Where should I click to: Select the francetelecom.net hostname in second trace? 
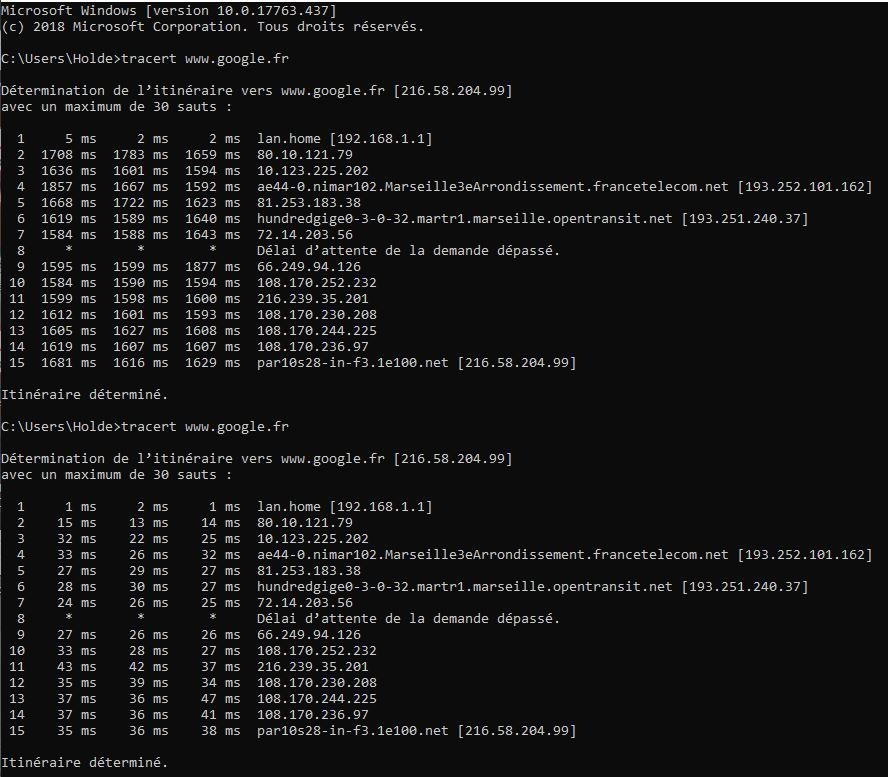click(x=492, y=554)
